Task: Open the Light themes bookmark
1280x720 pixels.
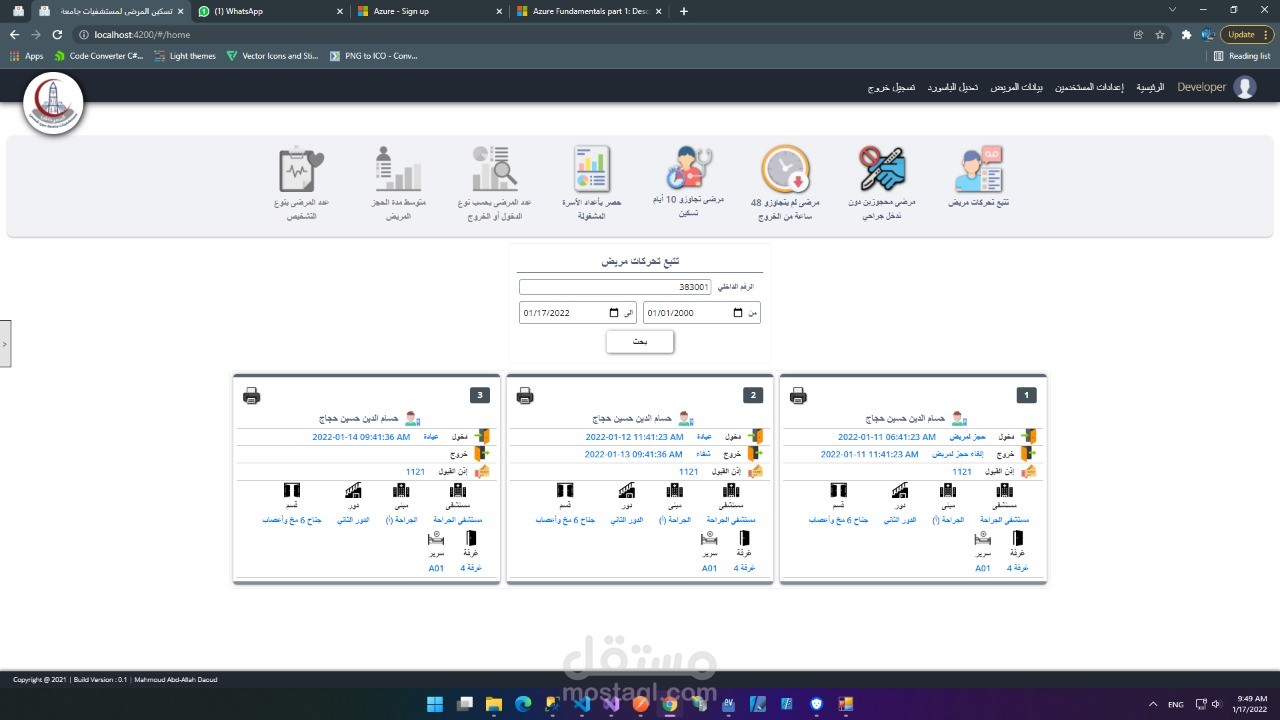Action: 185,56
